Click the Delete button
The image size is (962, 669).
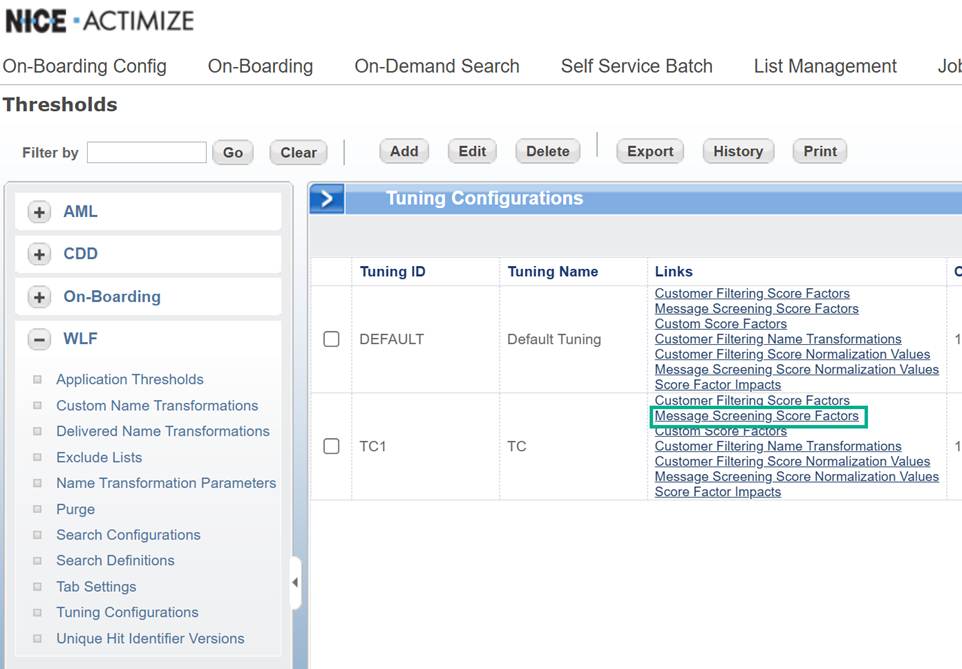coord(548,151)
